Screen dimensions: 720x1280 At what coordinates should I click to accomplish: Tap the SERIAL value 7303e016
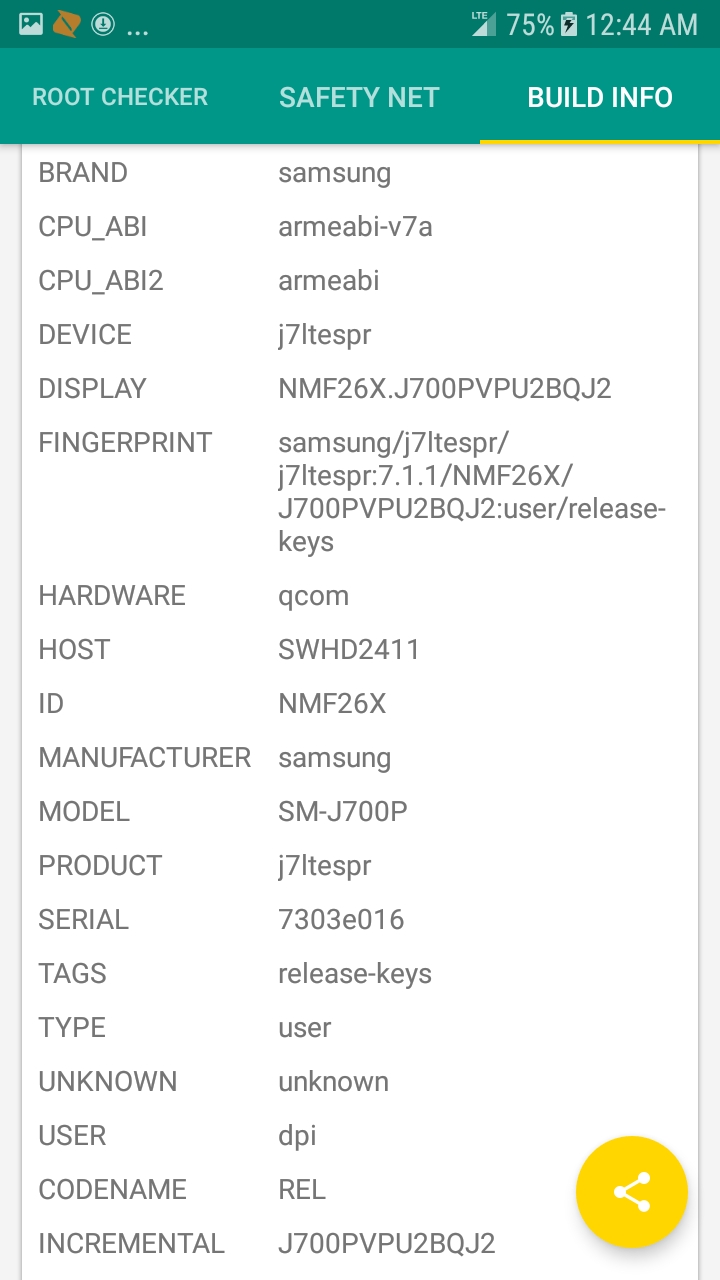pos(341,920)
